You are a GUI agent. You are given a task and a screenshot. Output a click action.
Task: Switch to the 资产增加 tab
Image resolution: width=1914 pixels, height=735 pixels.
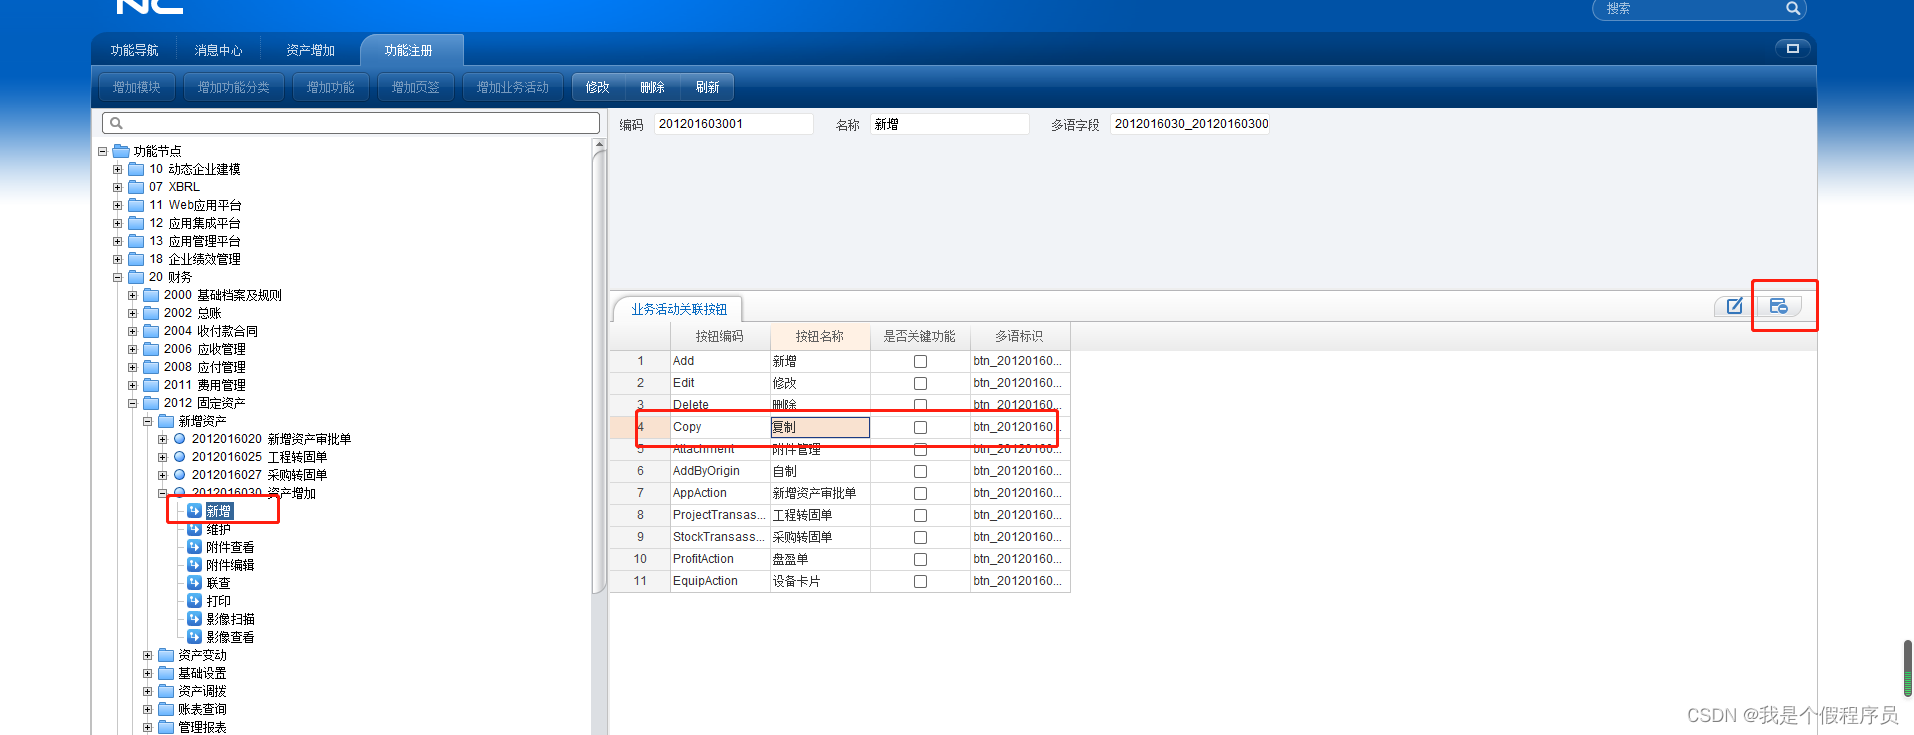pyautogui.click(x=310, y=50)
